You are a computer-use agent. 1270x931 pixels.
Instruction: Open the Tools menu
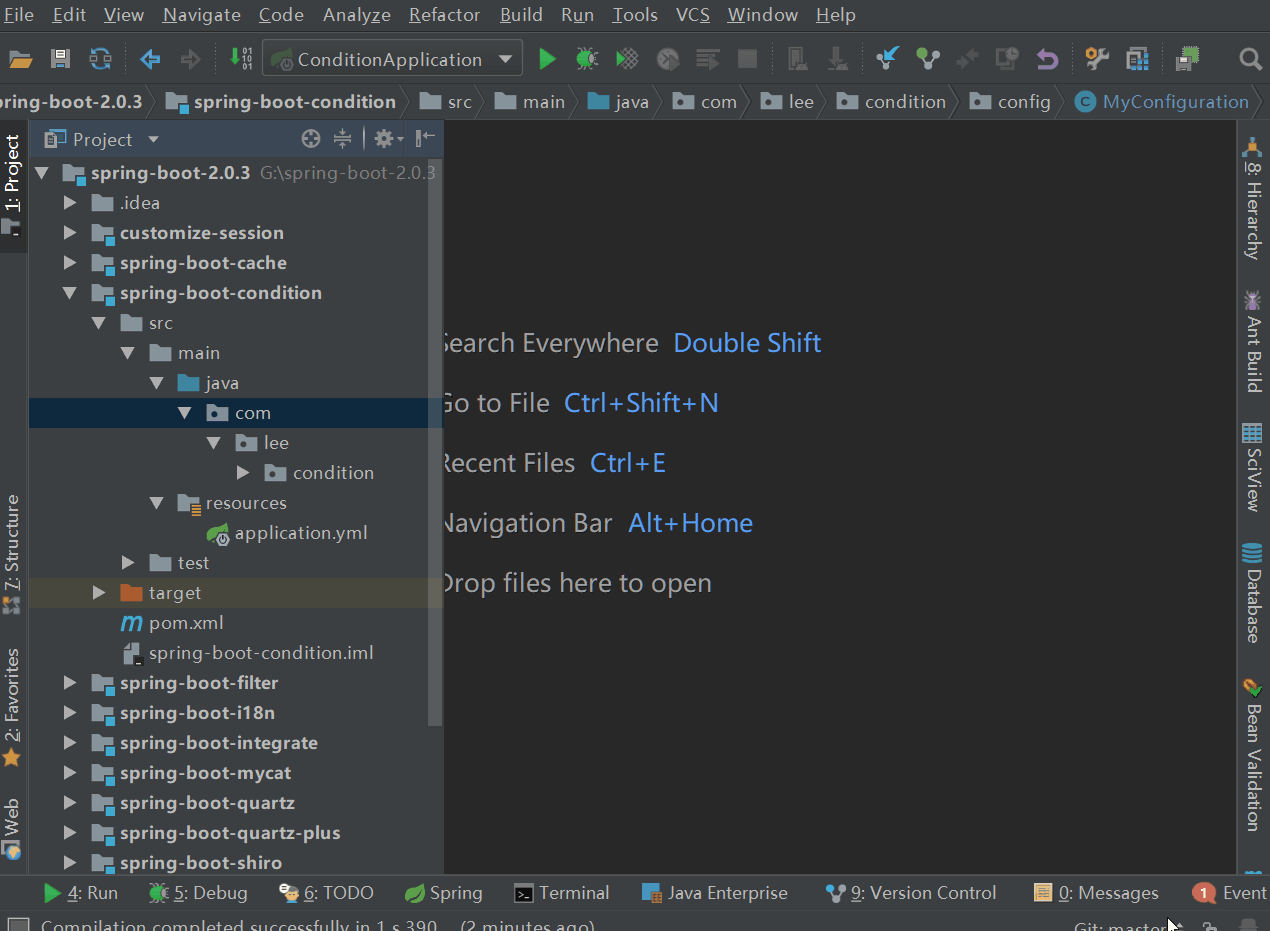pyautogui.click(x=635, y=15)
